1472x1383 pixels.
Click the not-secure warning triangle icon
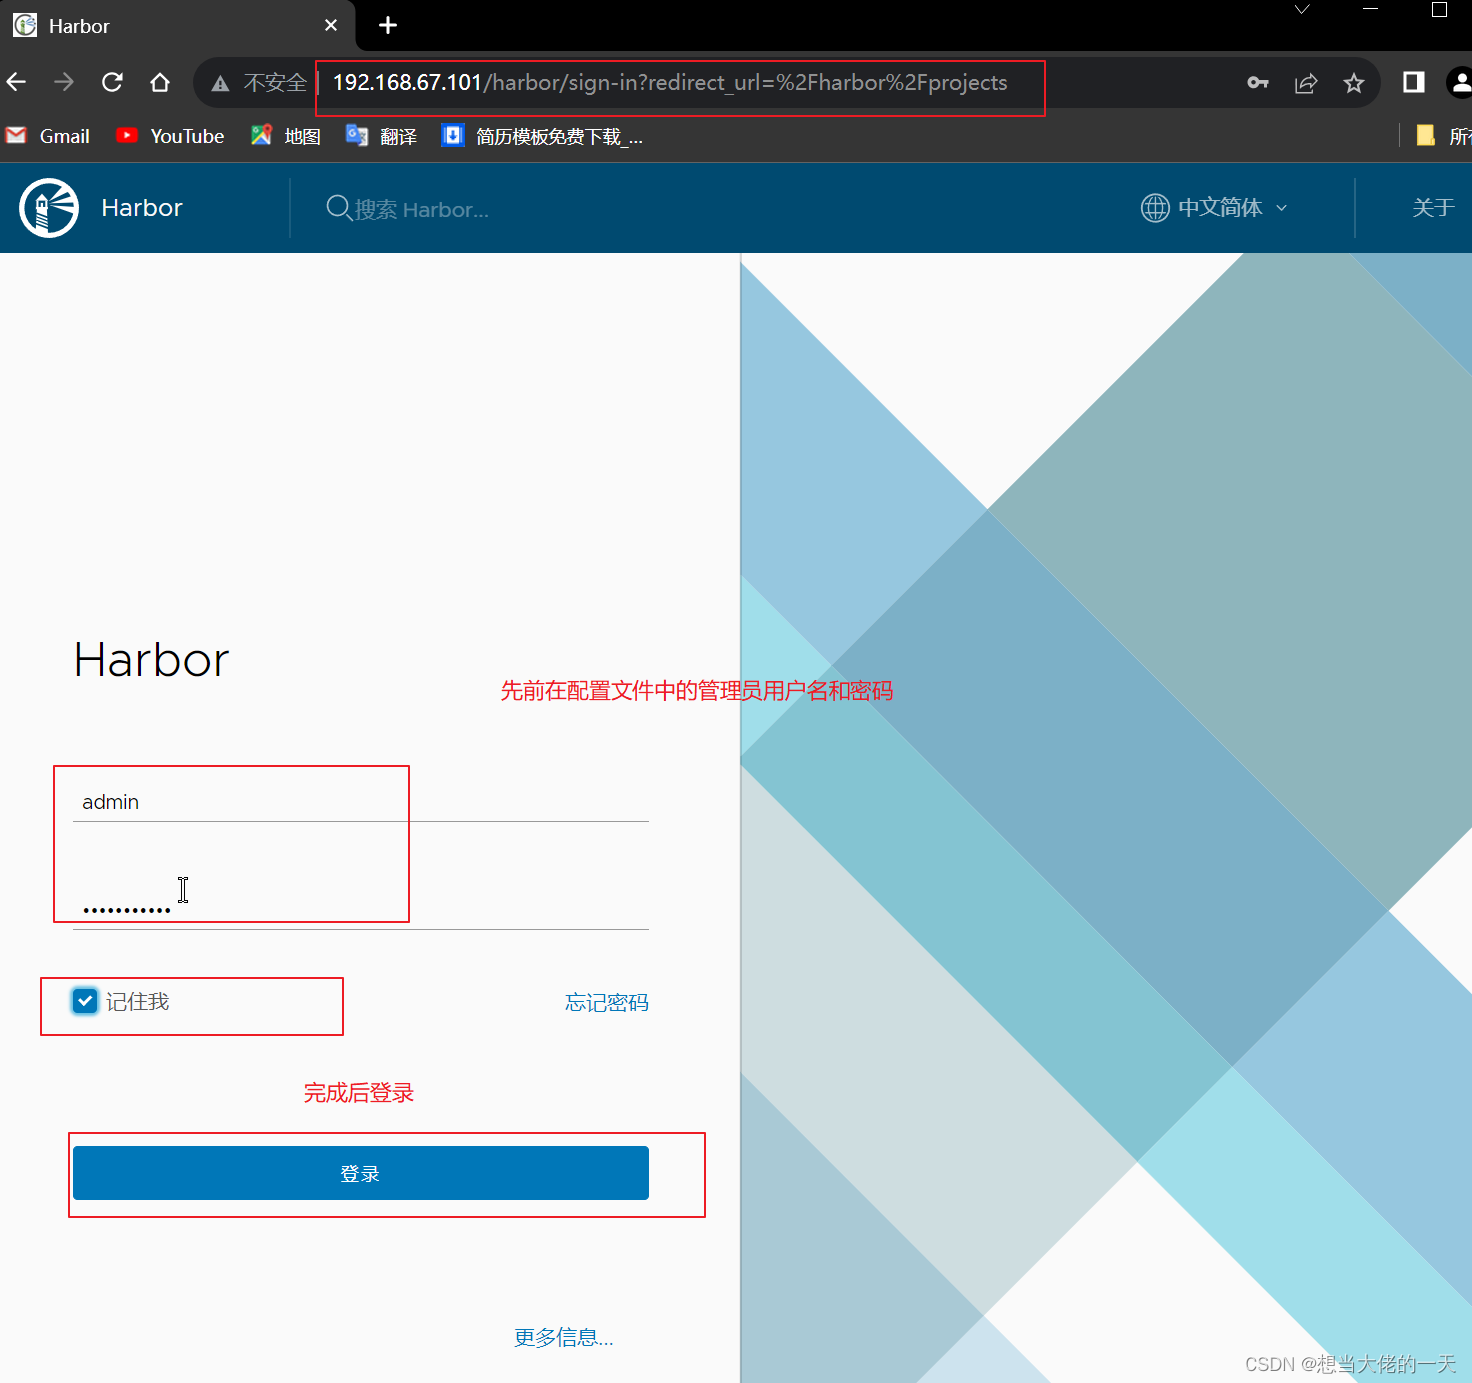click(220, 84)
